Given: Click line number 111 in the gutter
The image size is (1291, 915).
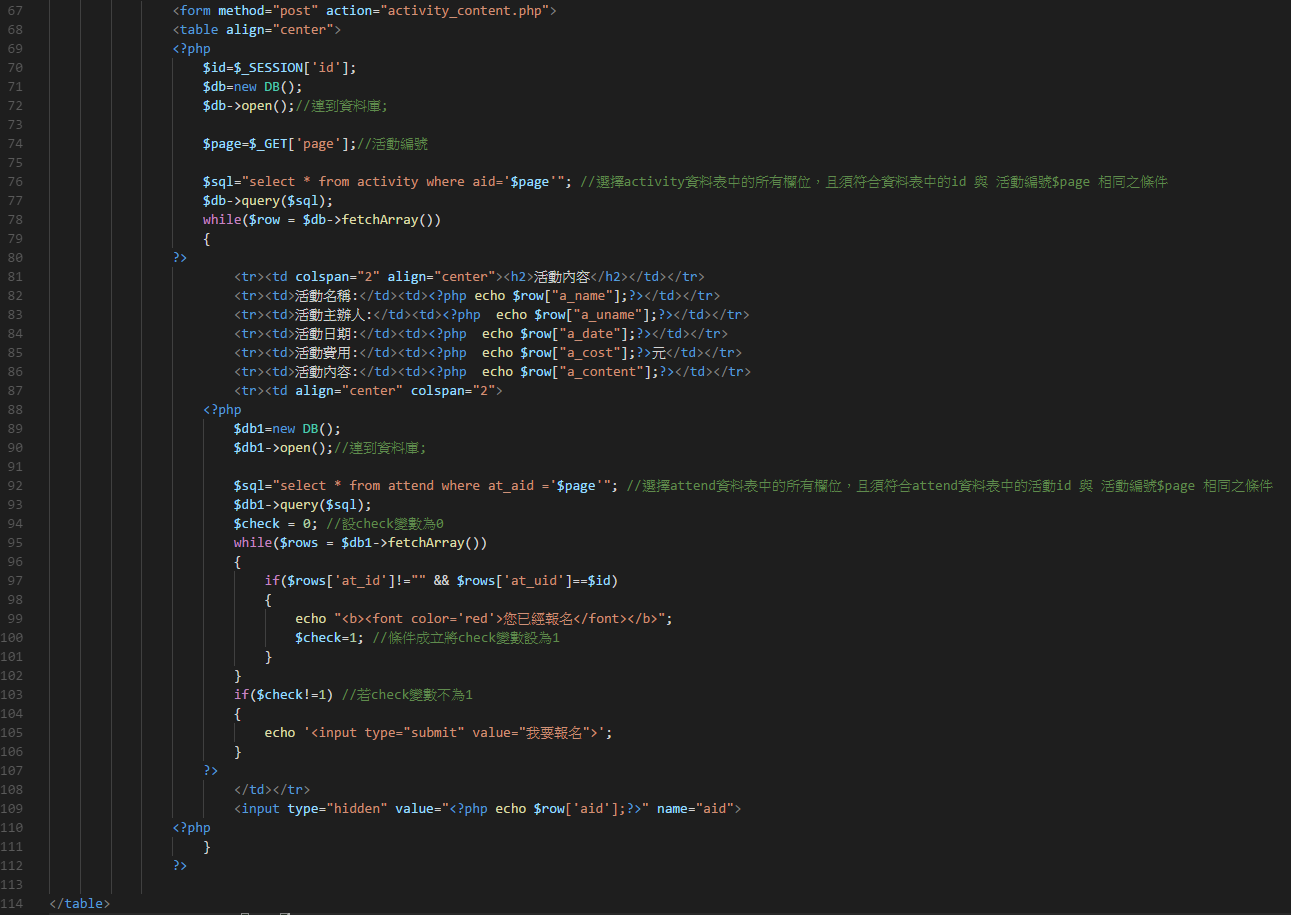Looking at the screenshot, I should tap(12, 846).
